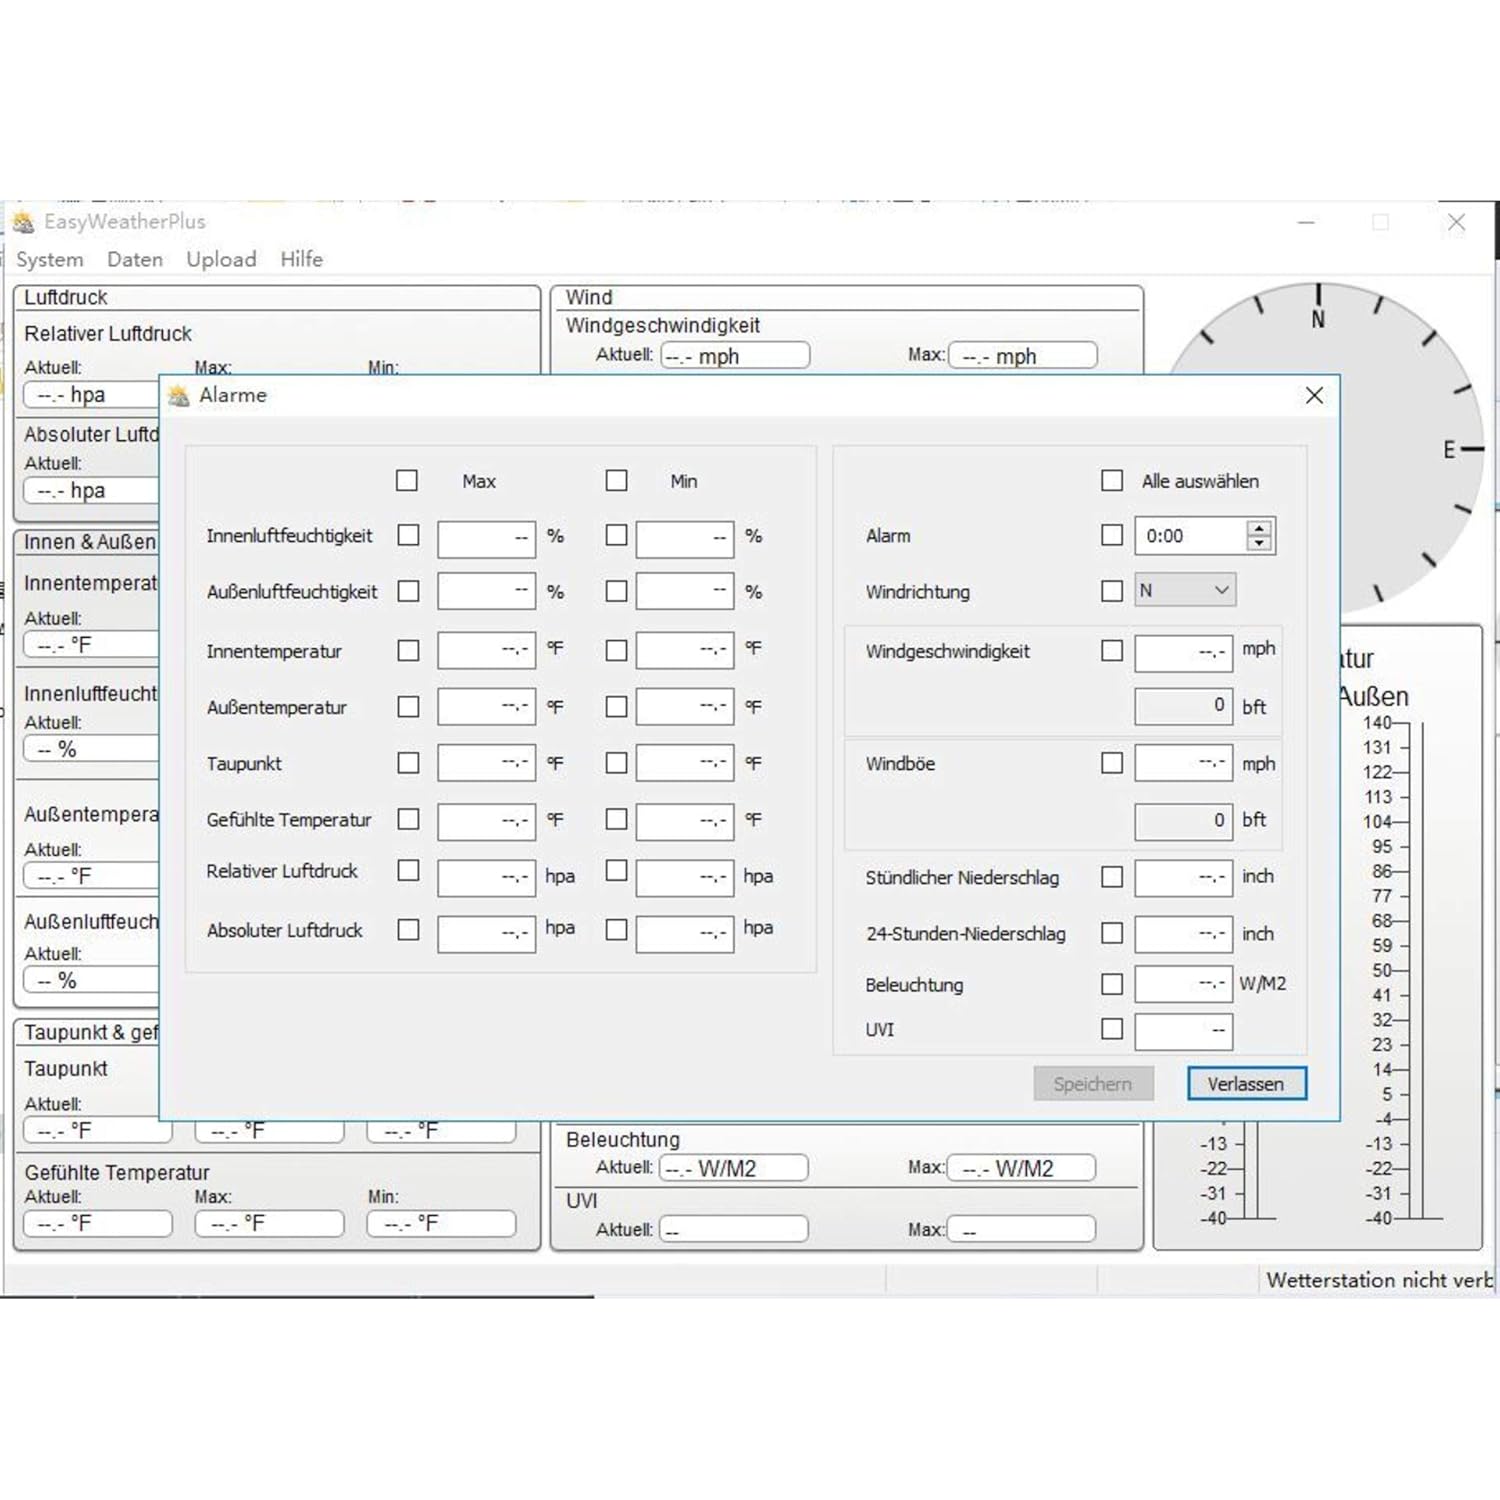Click the Alarm time 0:00 field
The height and width of the screenshot is (1500, 1500).
[x=1191, y=536]
